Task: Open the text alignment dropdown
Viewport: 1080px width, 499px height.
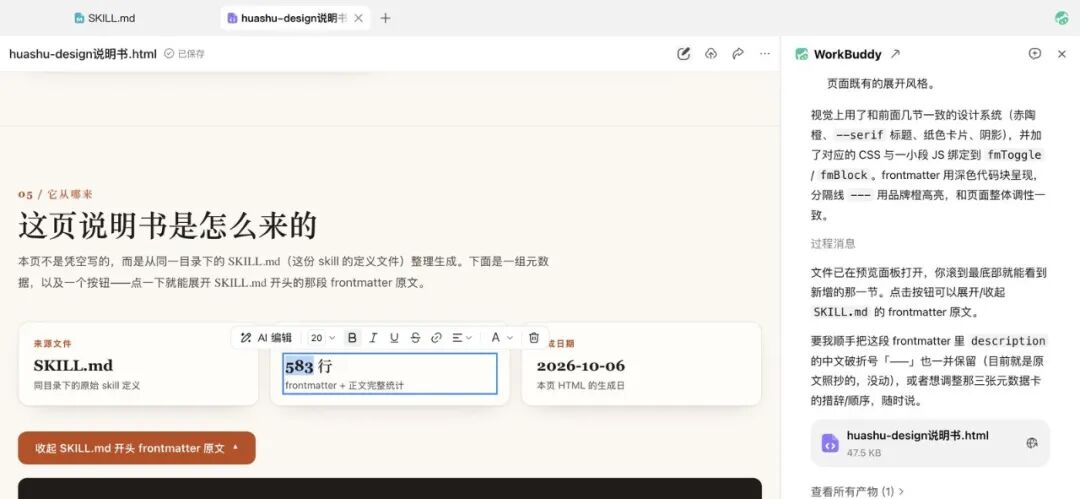Action: pyautogui.click(x=461, y=338)
